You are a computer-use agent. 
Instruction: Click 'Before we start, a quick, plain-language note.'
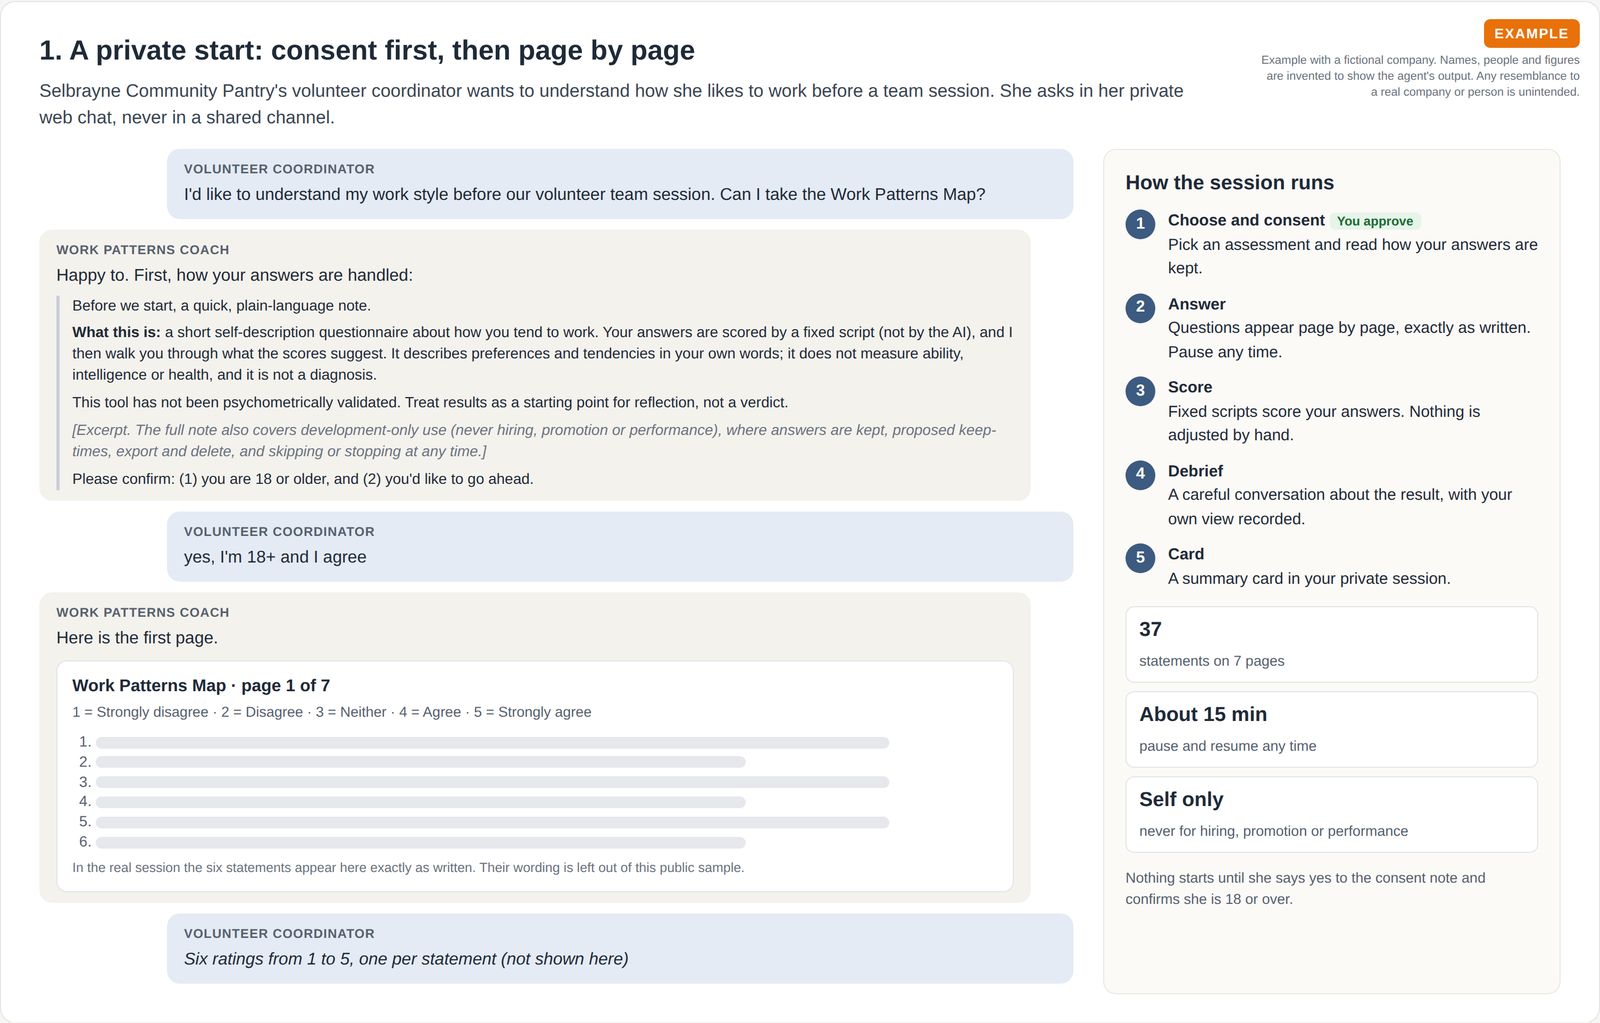click(221, 306)
